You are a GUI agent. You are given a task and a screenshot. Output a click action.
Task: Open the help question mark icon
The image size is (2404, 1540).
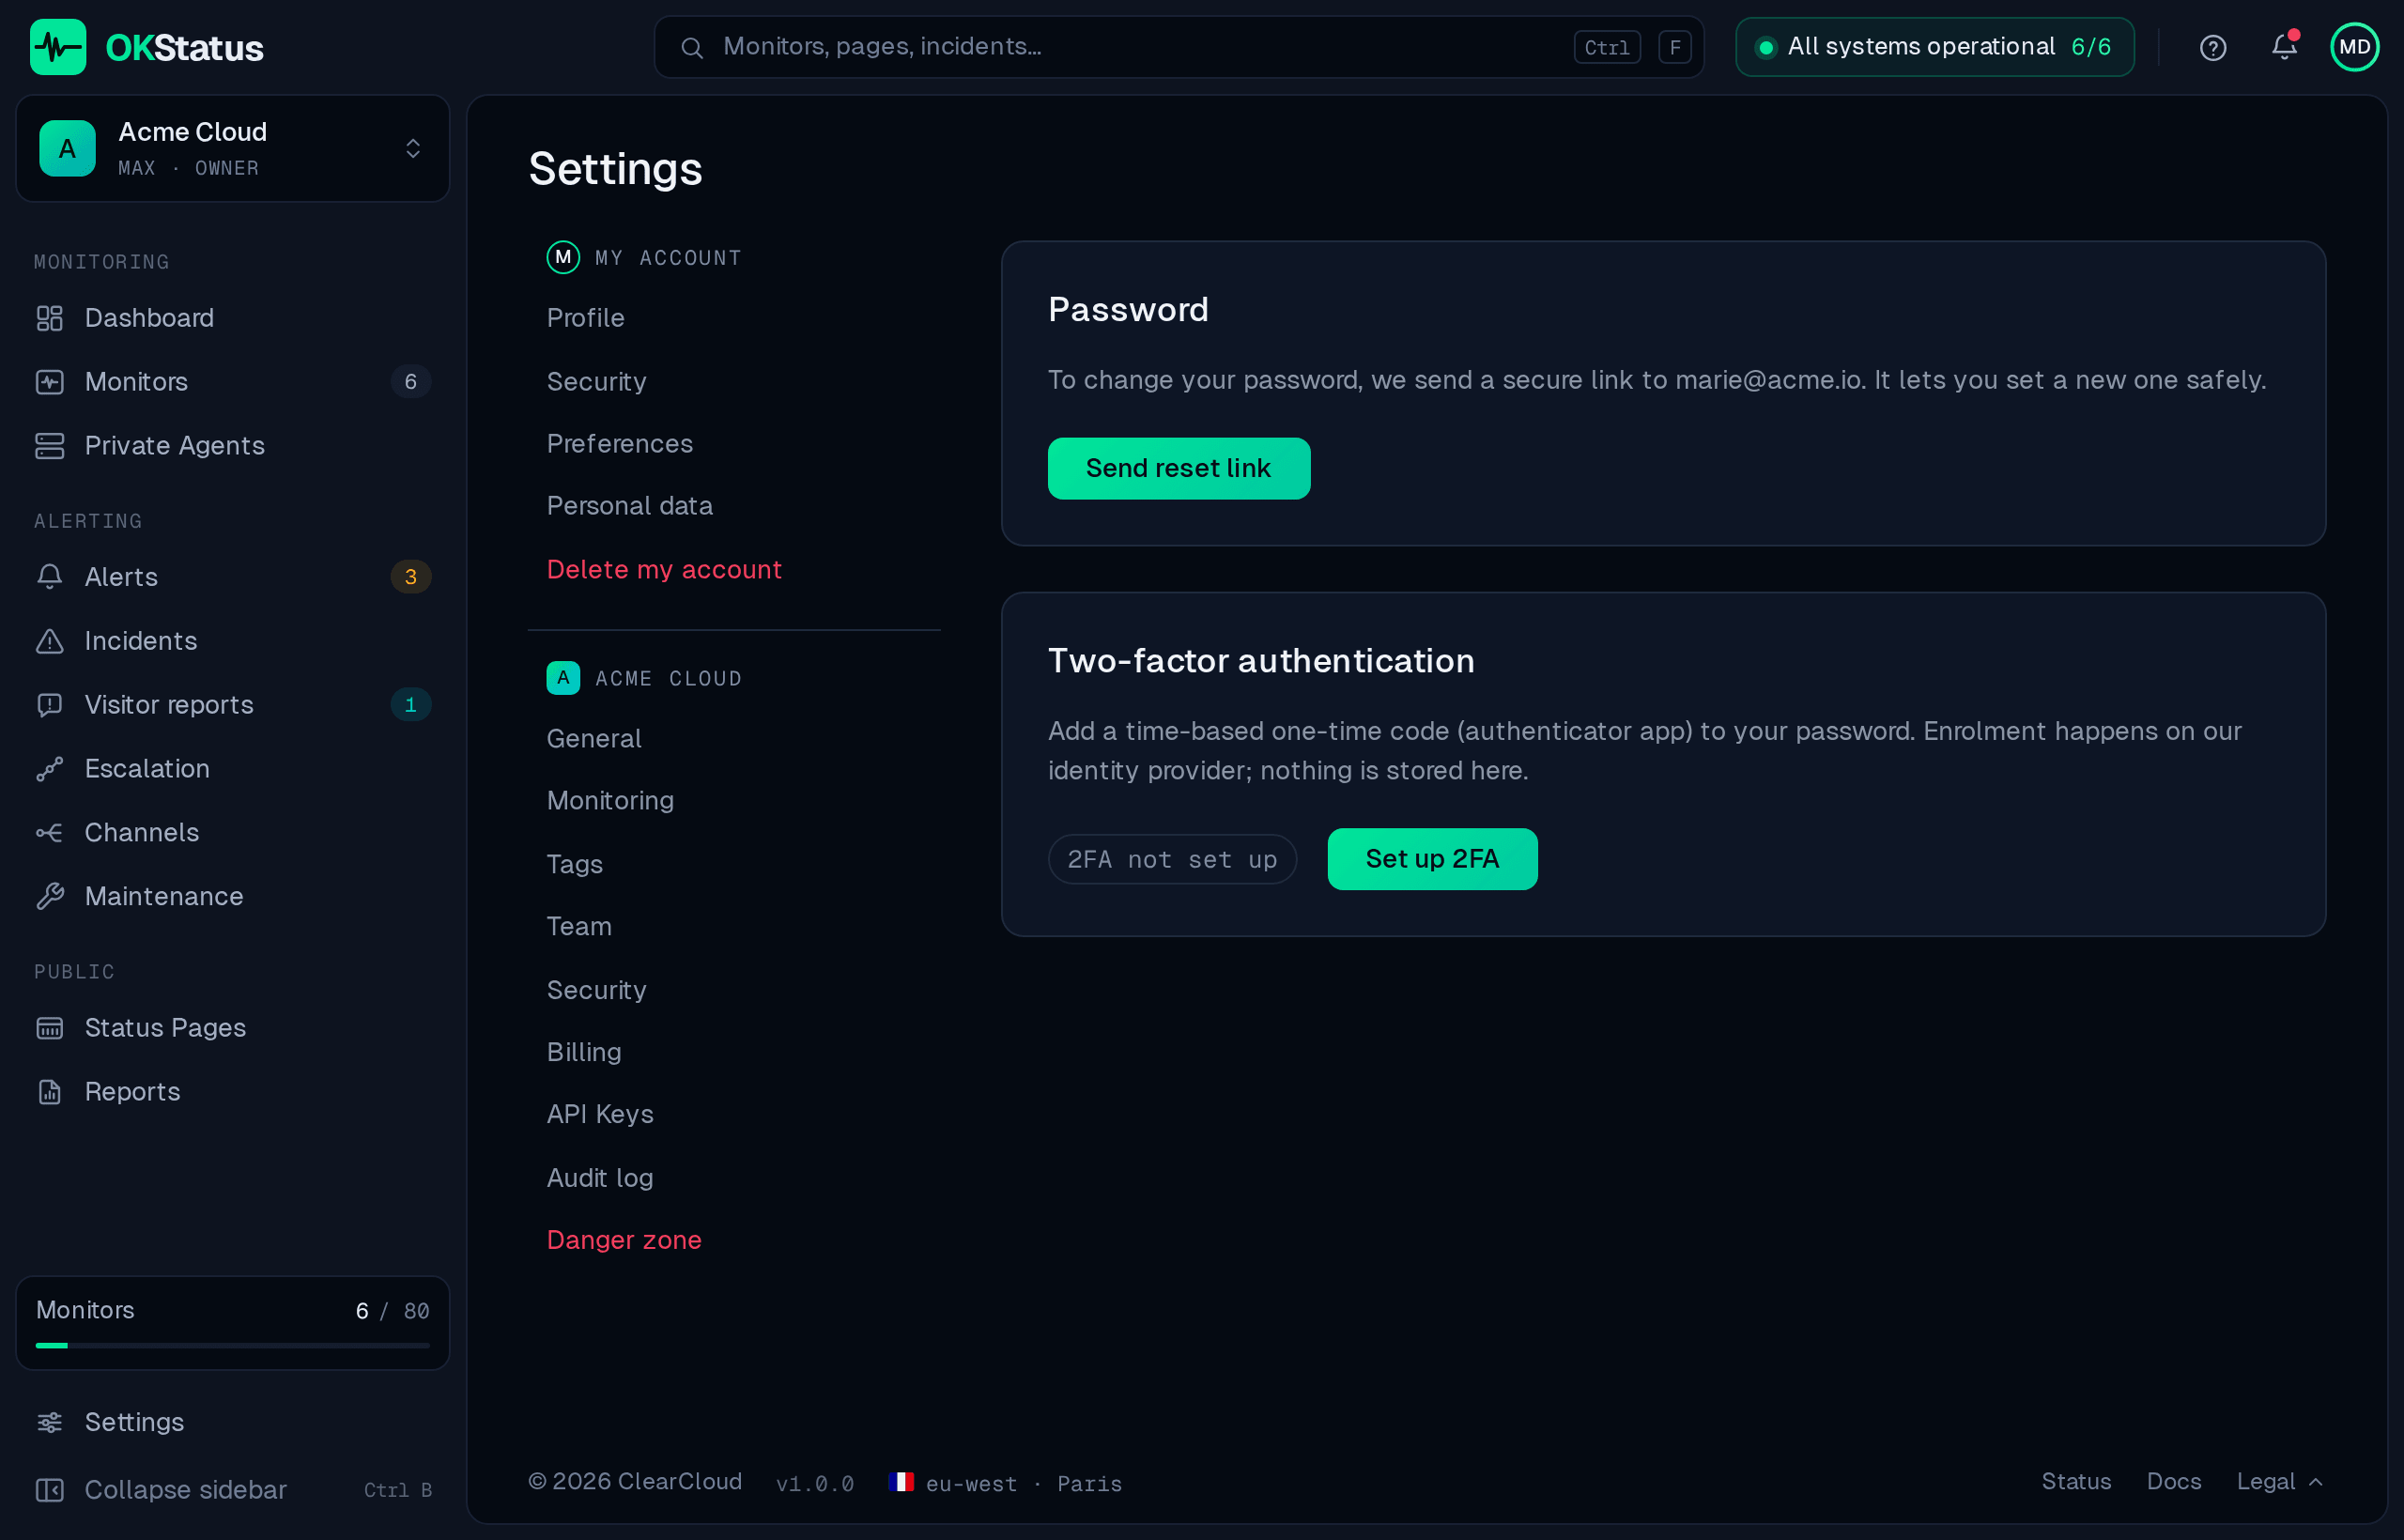click(2213, 47)
